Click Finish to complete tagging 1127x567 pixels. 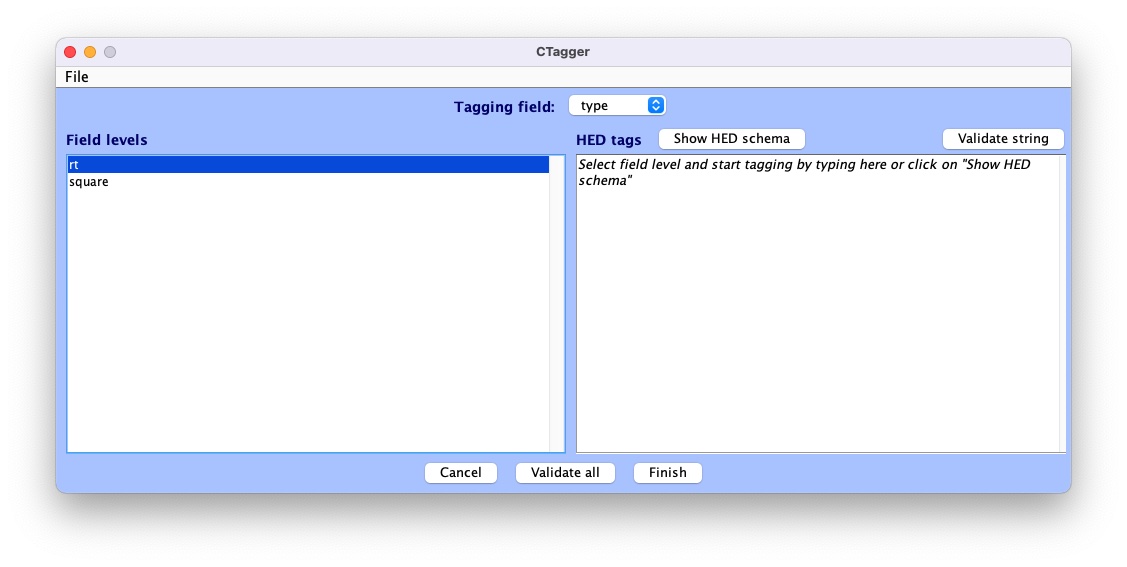667,473
